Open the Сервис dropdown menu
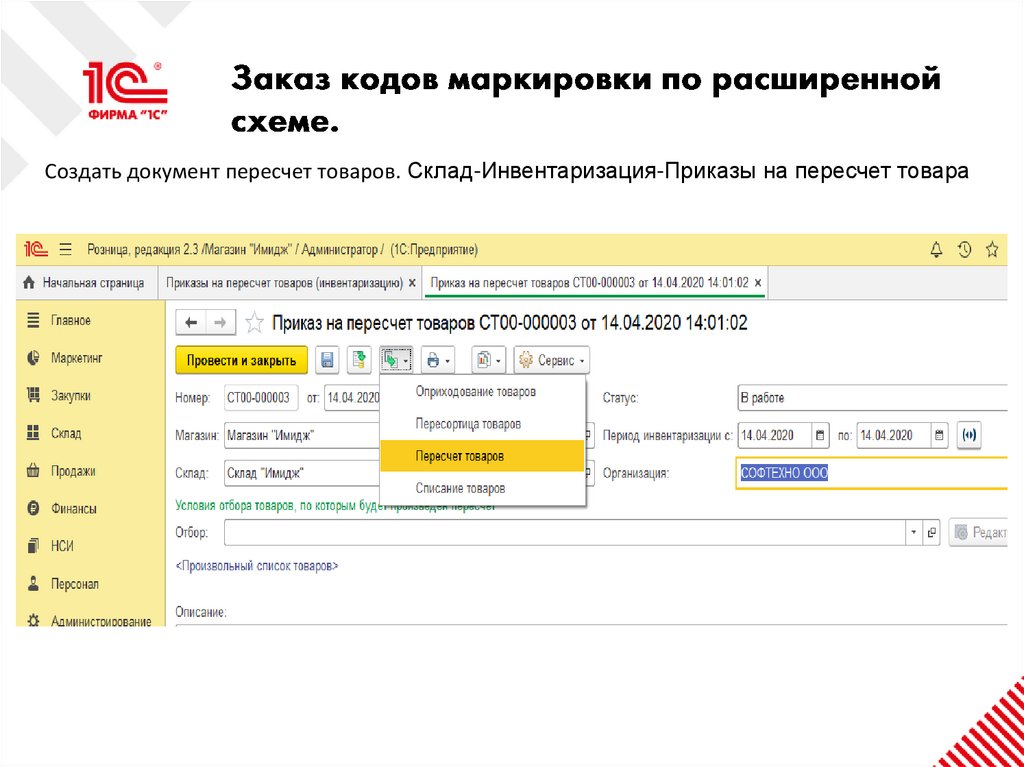 (552, 361)
